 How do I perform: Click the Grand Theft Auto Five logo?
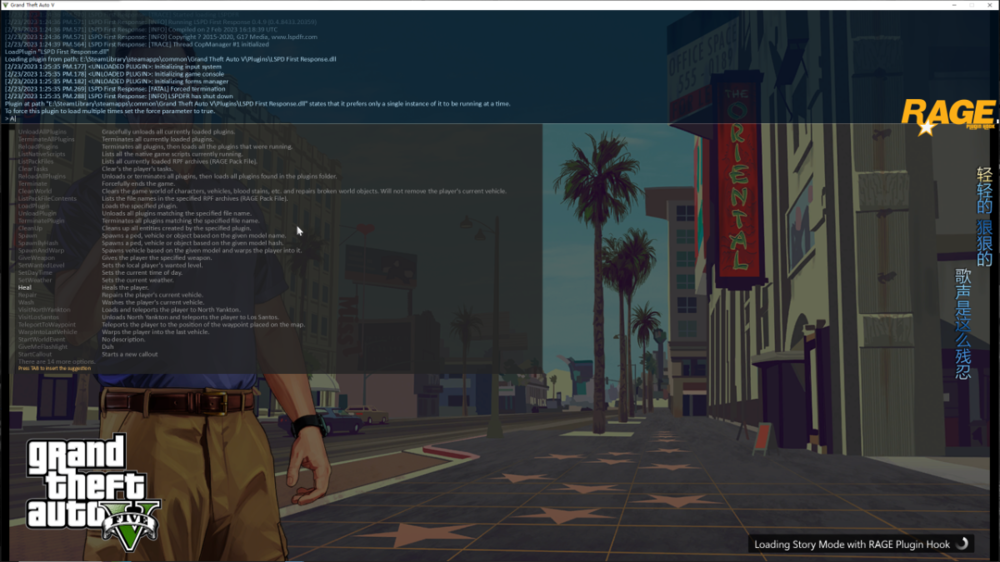(92, 482)
